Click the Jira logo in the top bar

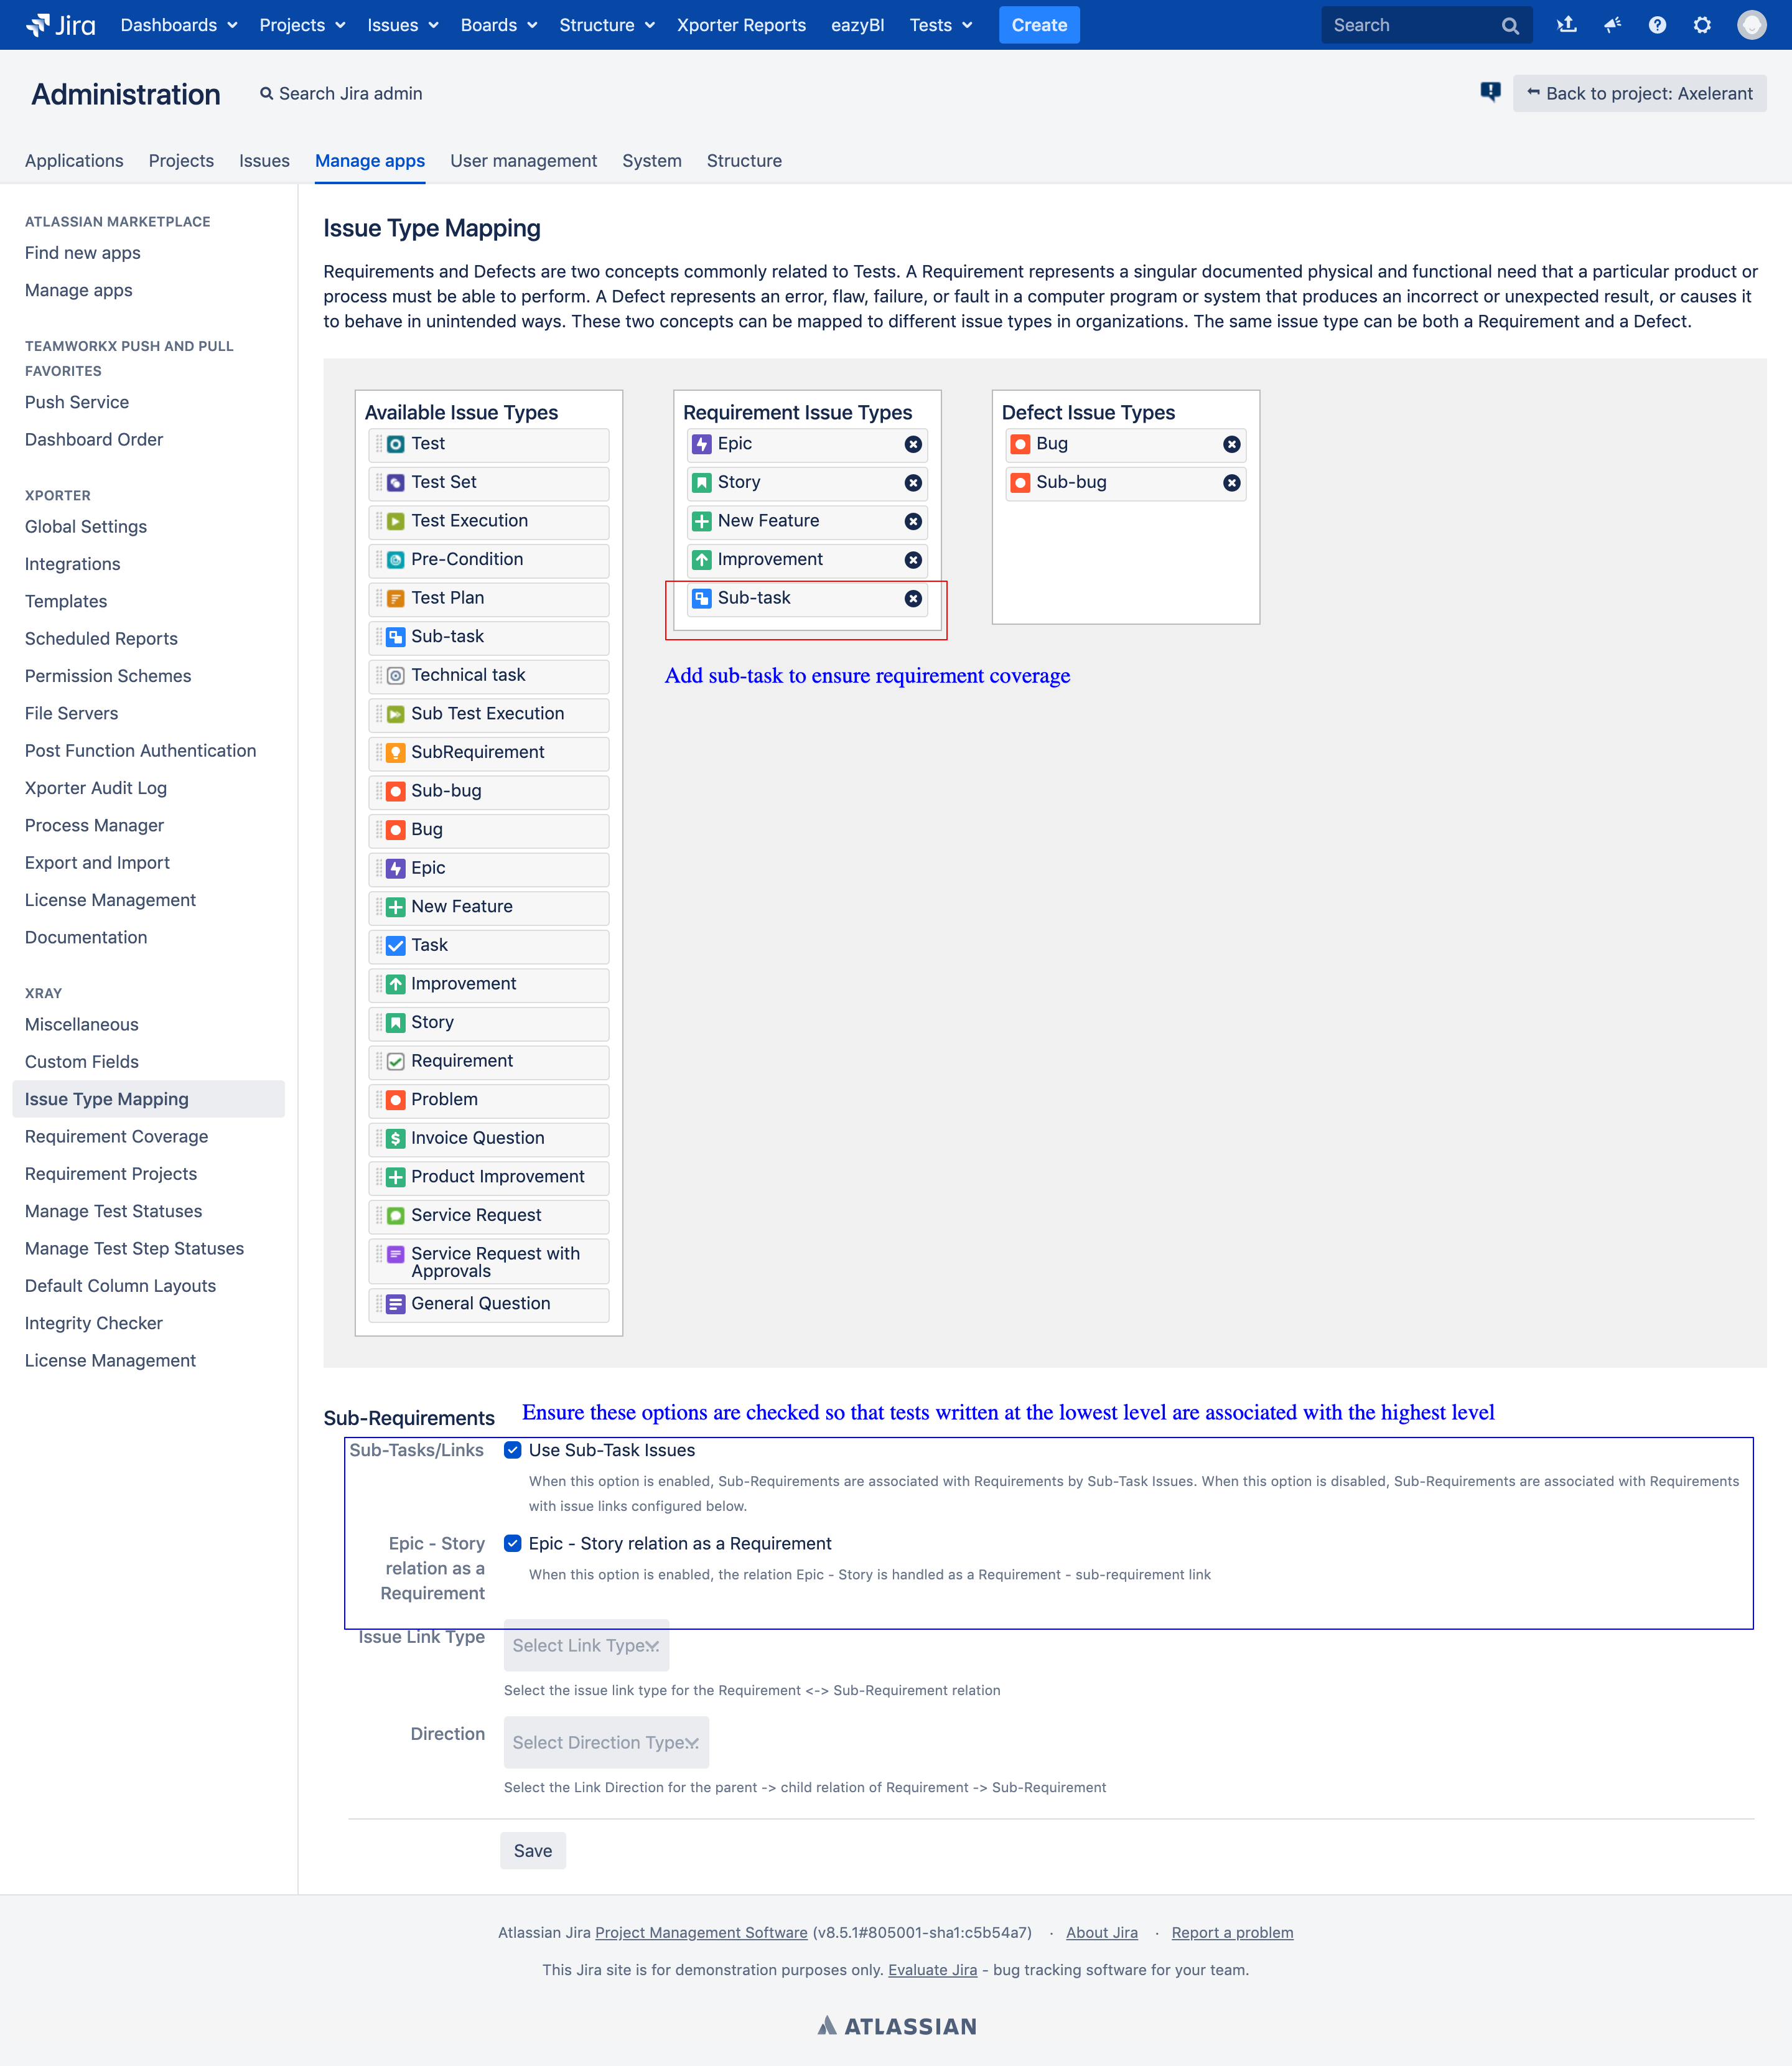tap(62, 24)
